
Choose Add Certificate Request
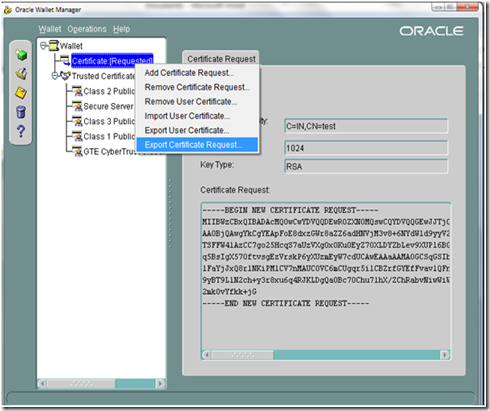(x=197, y=73)
